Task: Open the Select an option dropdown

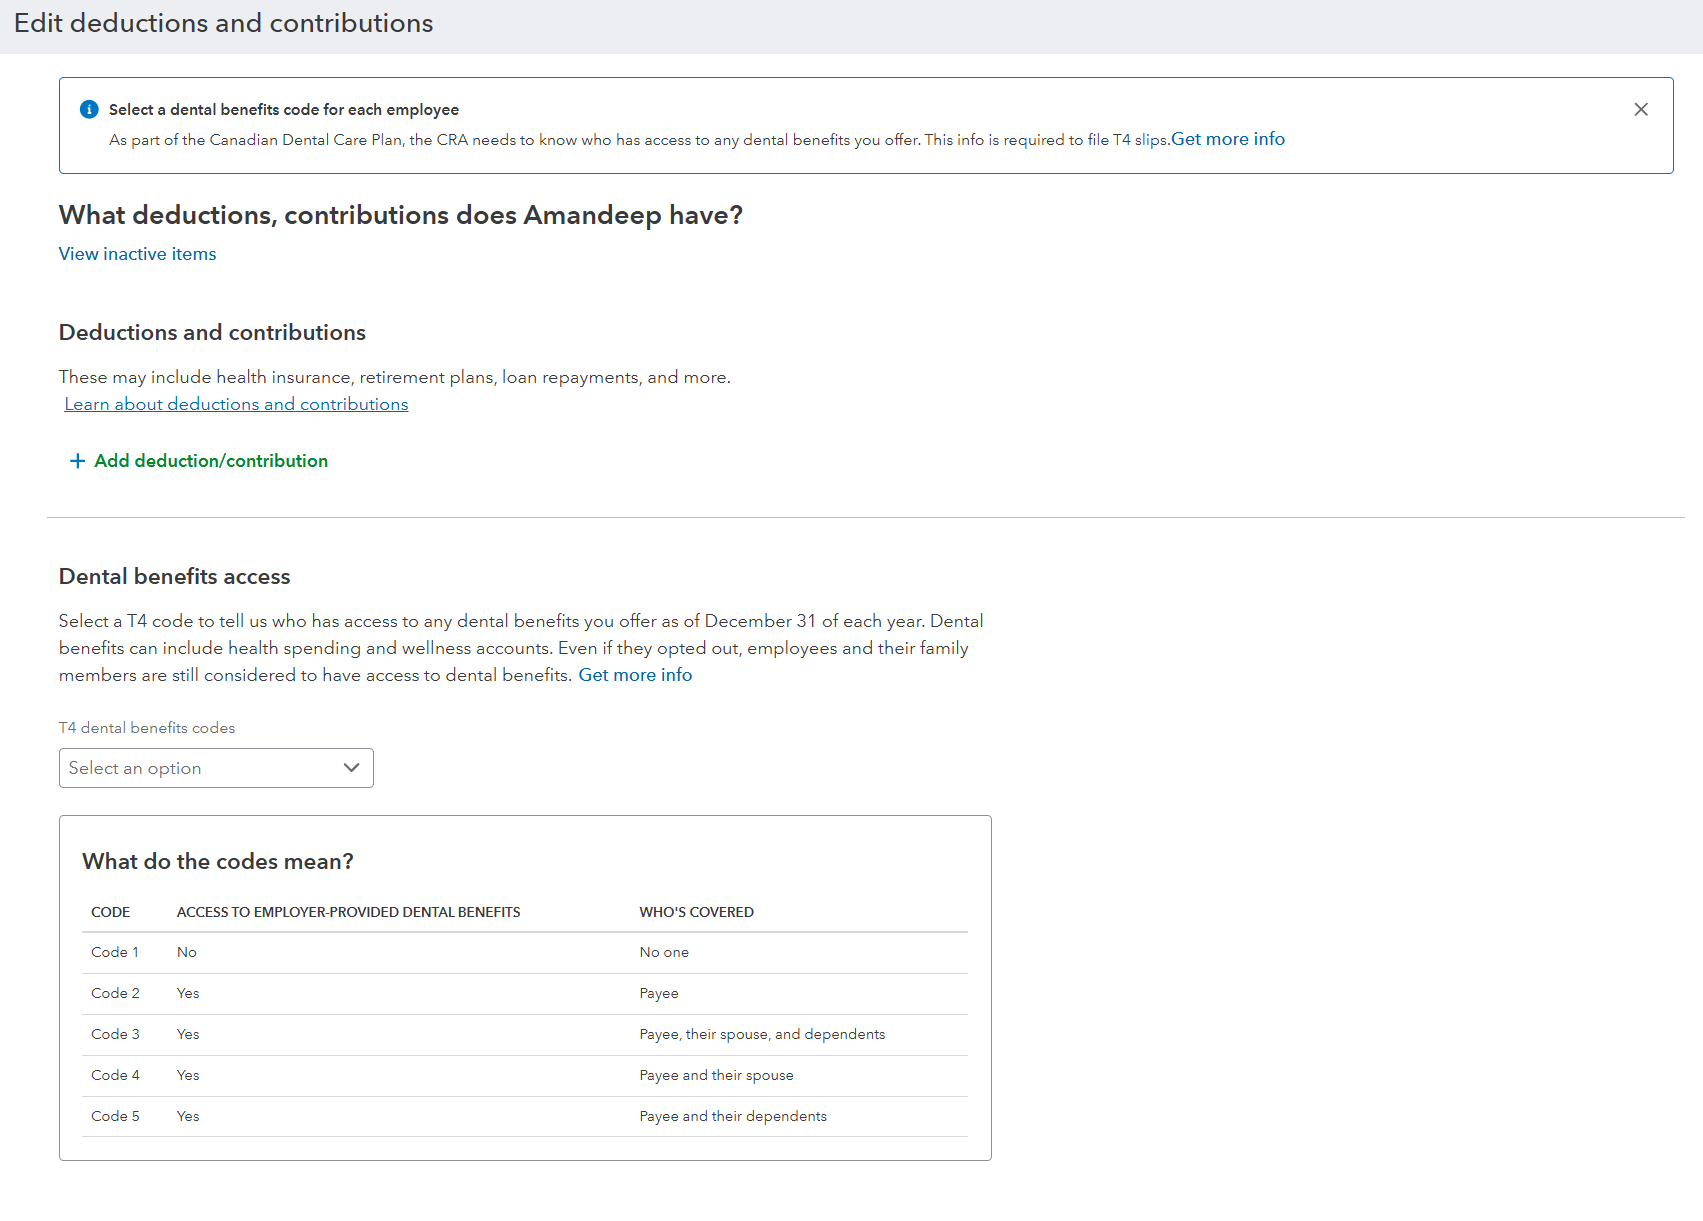Action: click(x=200, y=768)
